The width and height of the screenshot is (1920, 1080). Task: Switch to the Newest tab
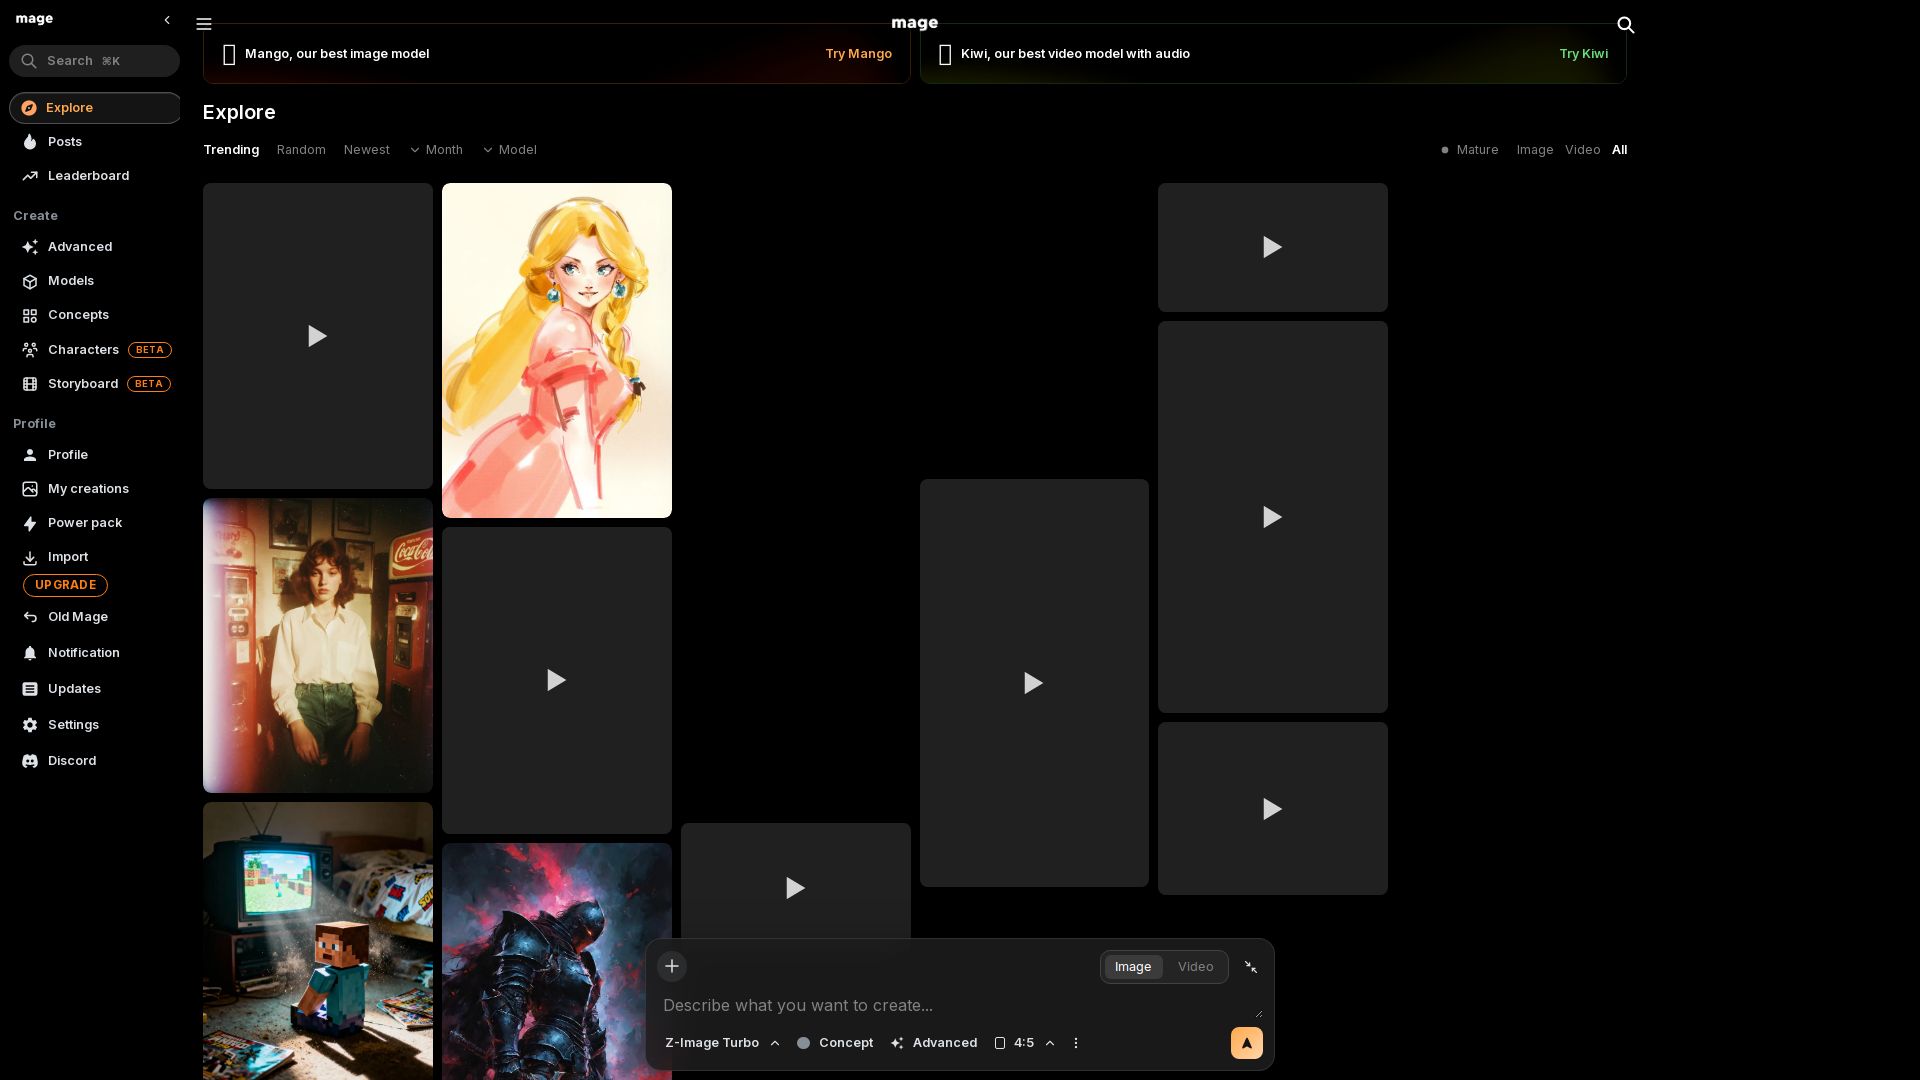pos(366,150)
